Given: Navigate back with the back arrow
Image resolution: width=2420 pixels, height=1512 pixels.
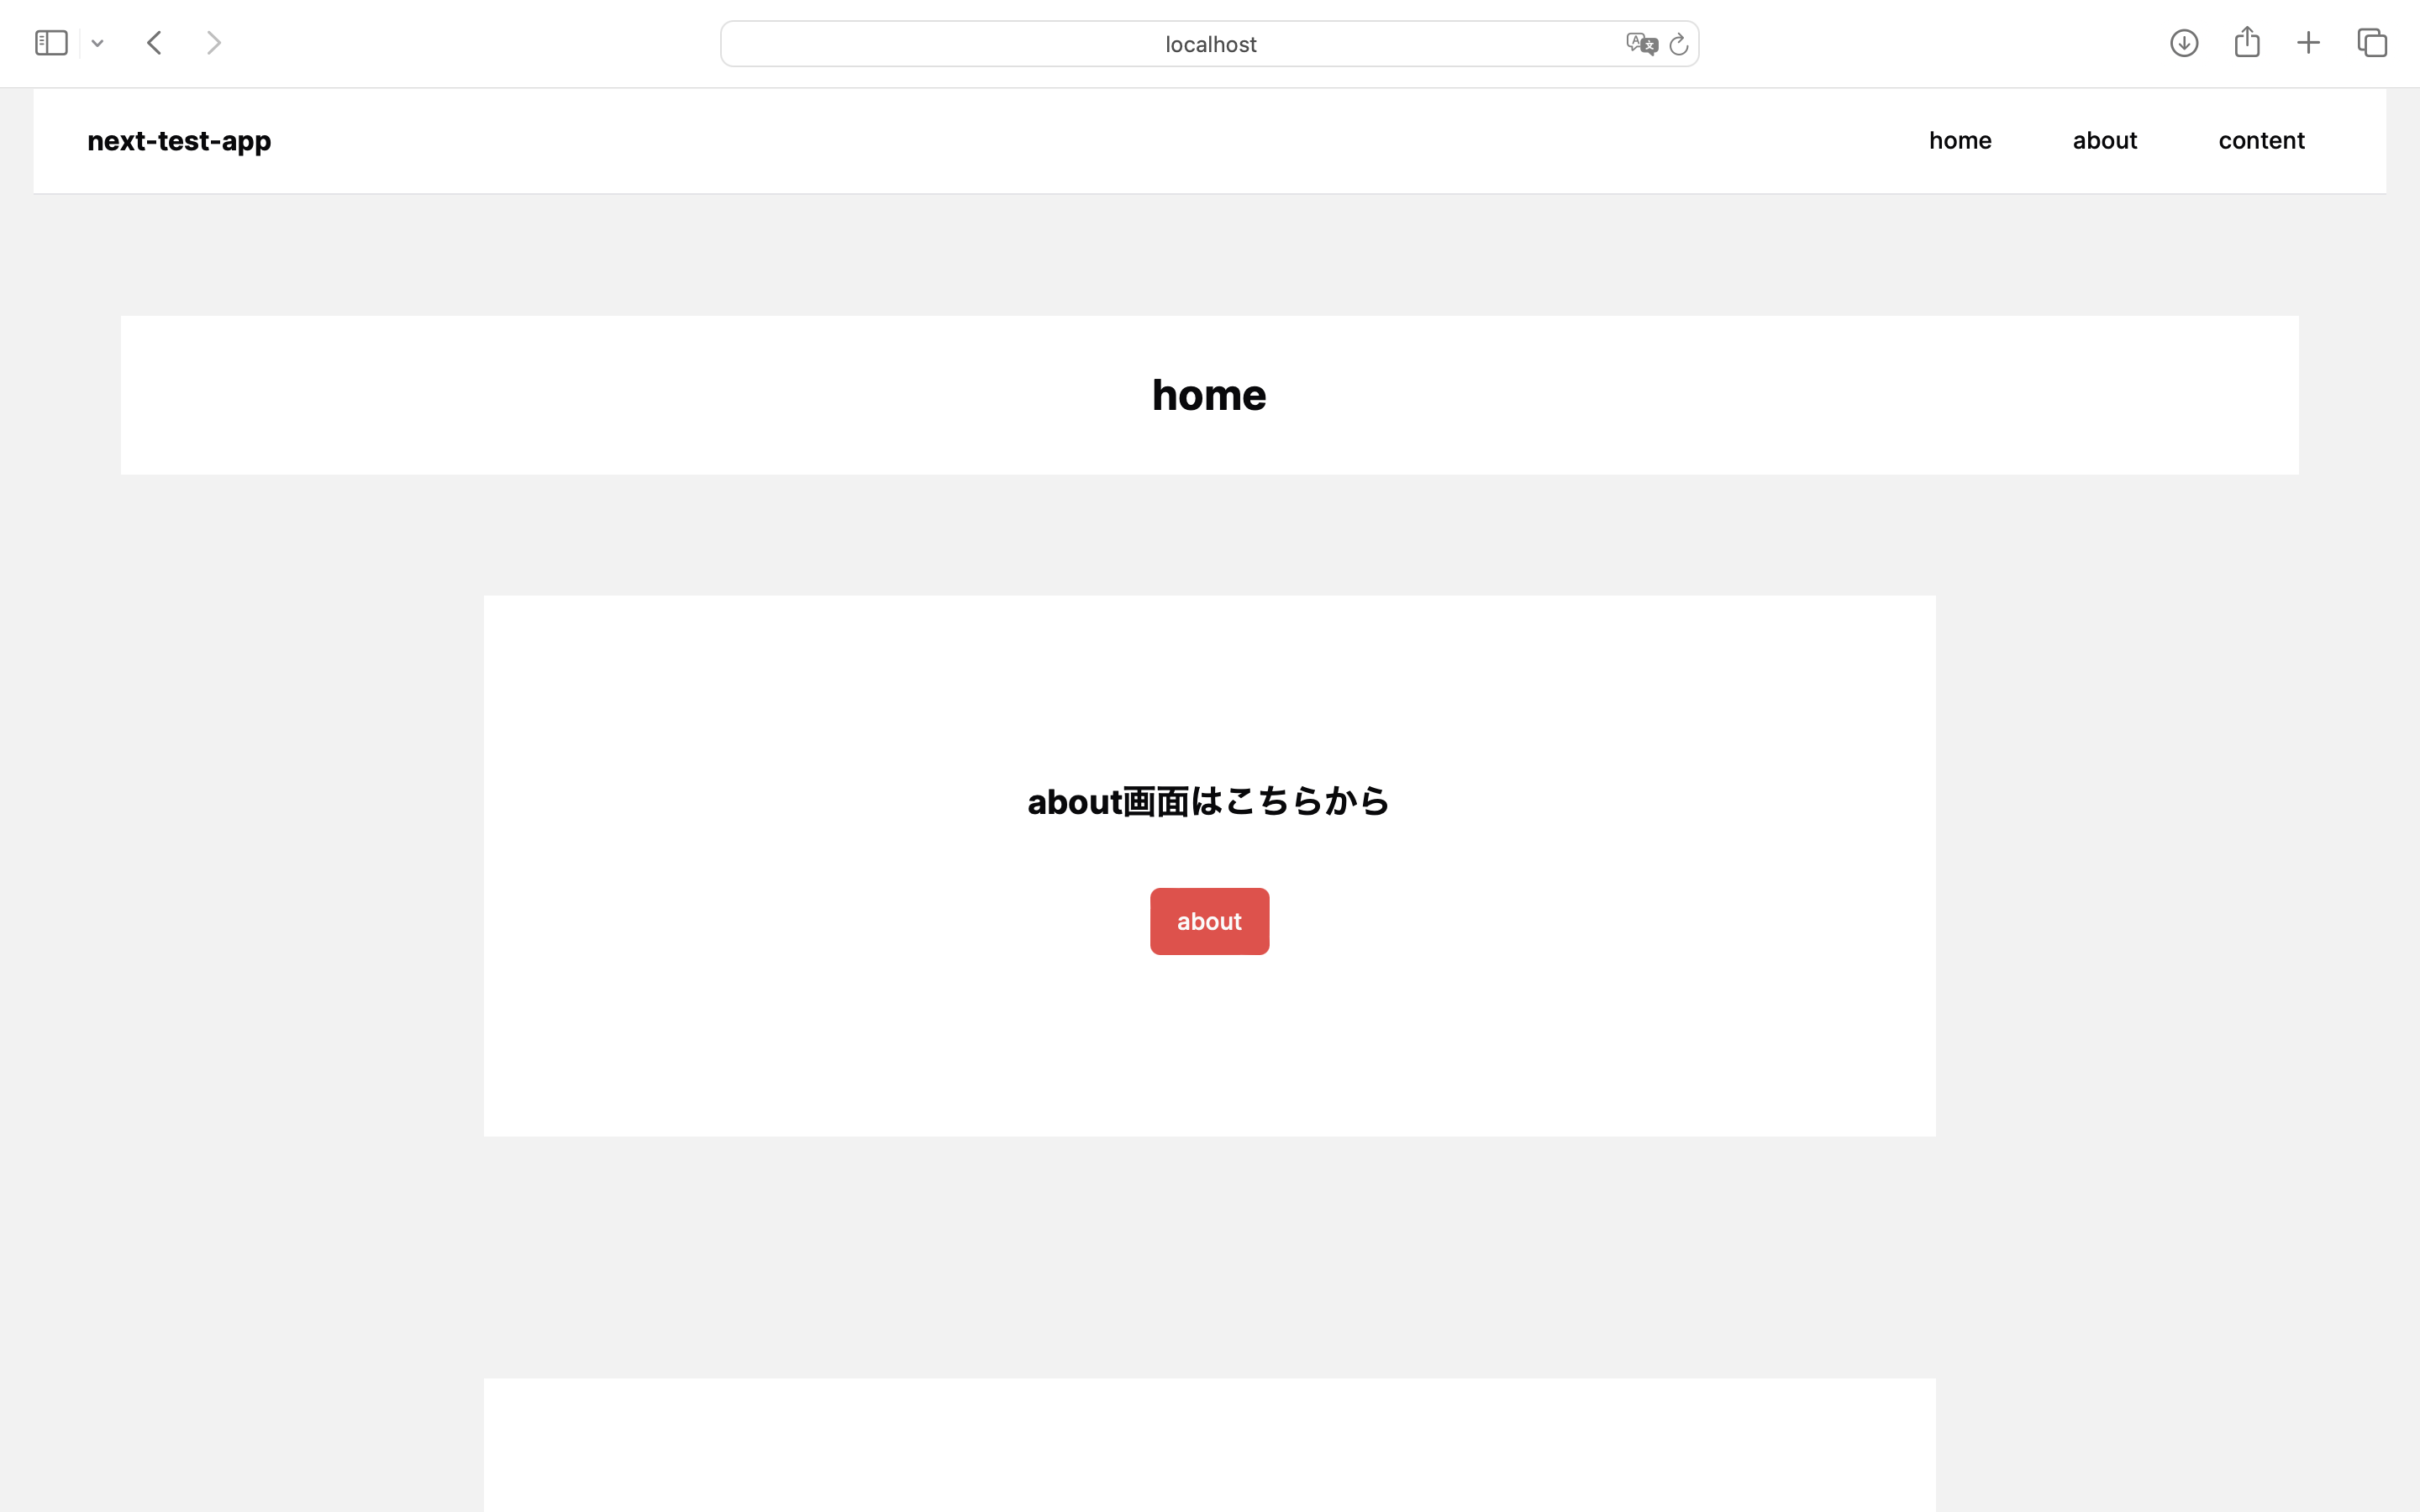Looking at the screenshot, I should (154, 42).
